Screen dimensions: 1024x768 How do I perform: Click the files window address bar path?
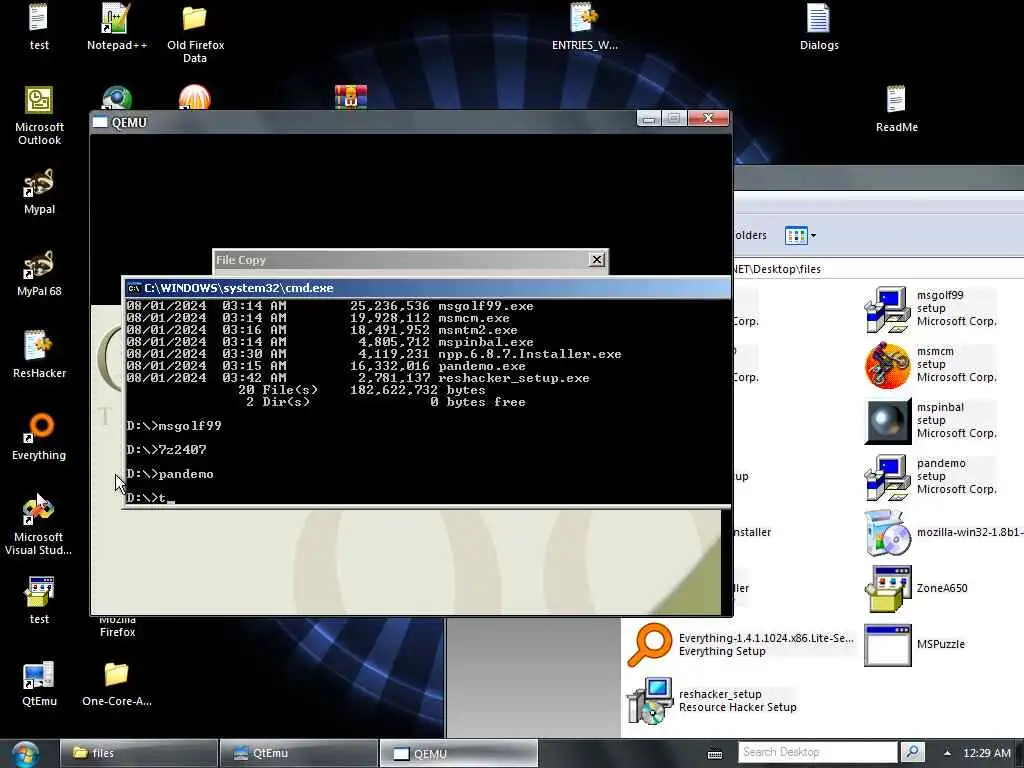point(777,269)
